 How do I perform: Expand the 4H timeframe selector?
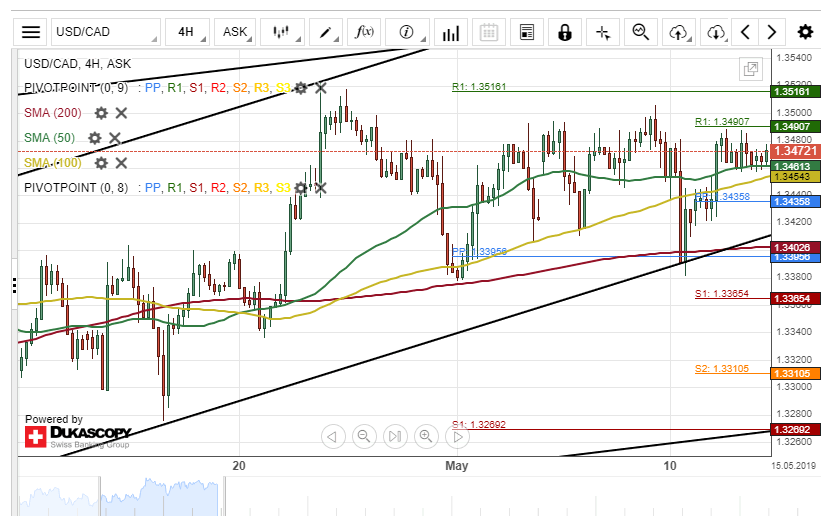(191, 32)
